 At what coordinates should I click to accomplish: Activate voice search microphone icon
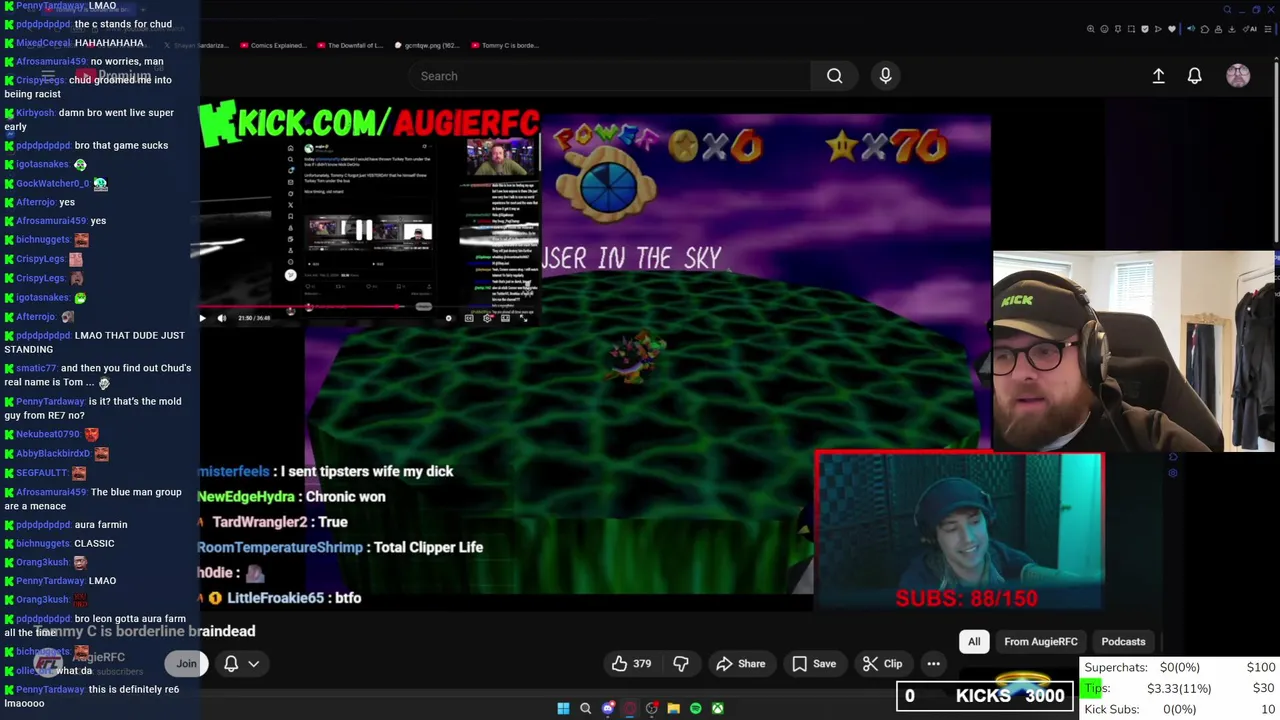pyautogui.click(x=885, y=76)
